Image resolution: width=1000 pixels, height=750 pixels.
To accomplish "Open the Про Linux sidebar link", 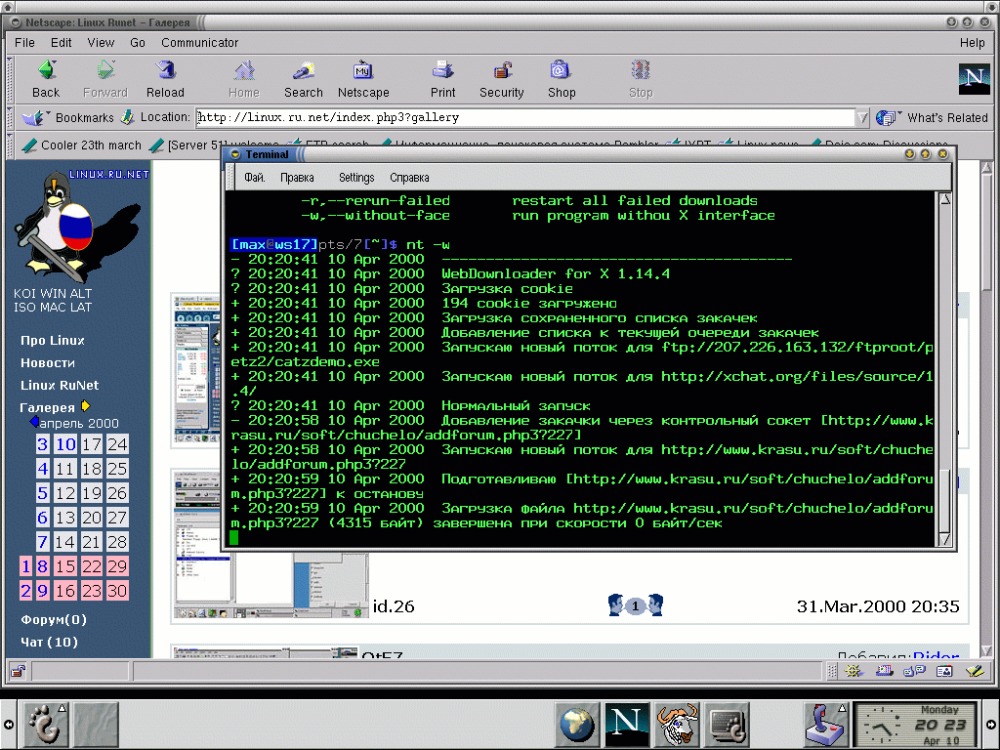I will click(x=52, y=341).
